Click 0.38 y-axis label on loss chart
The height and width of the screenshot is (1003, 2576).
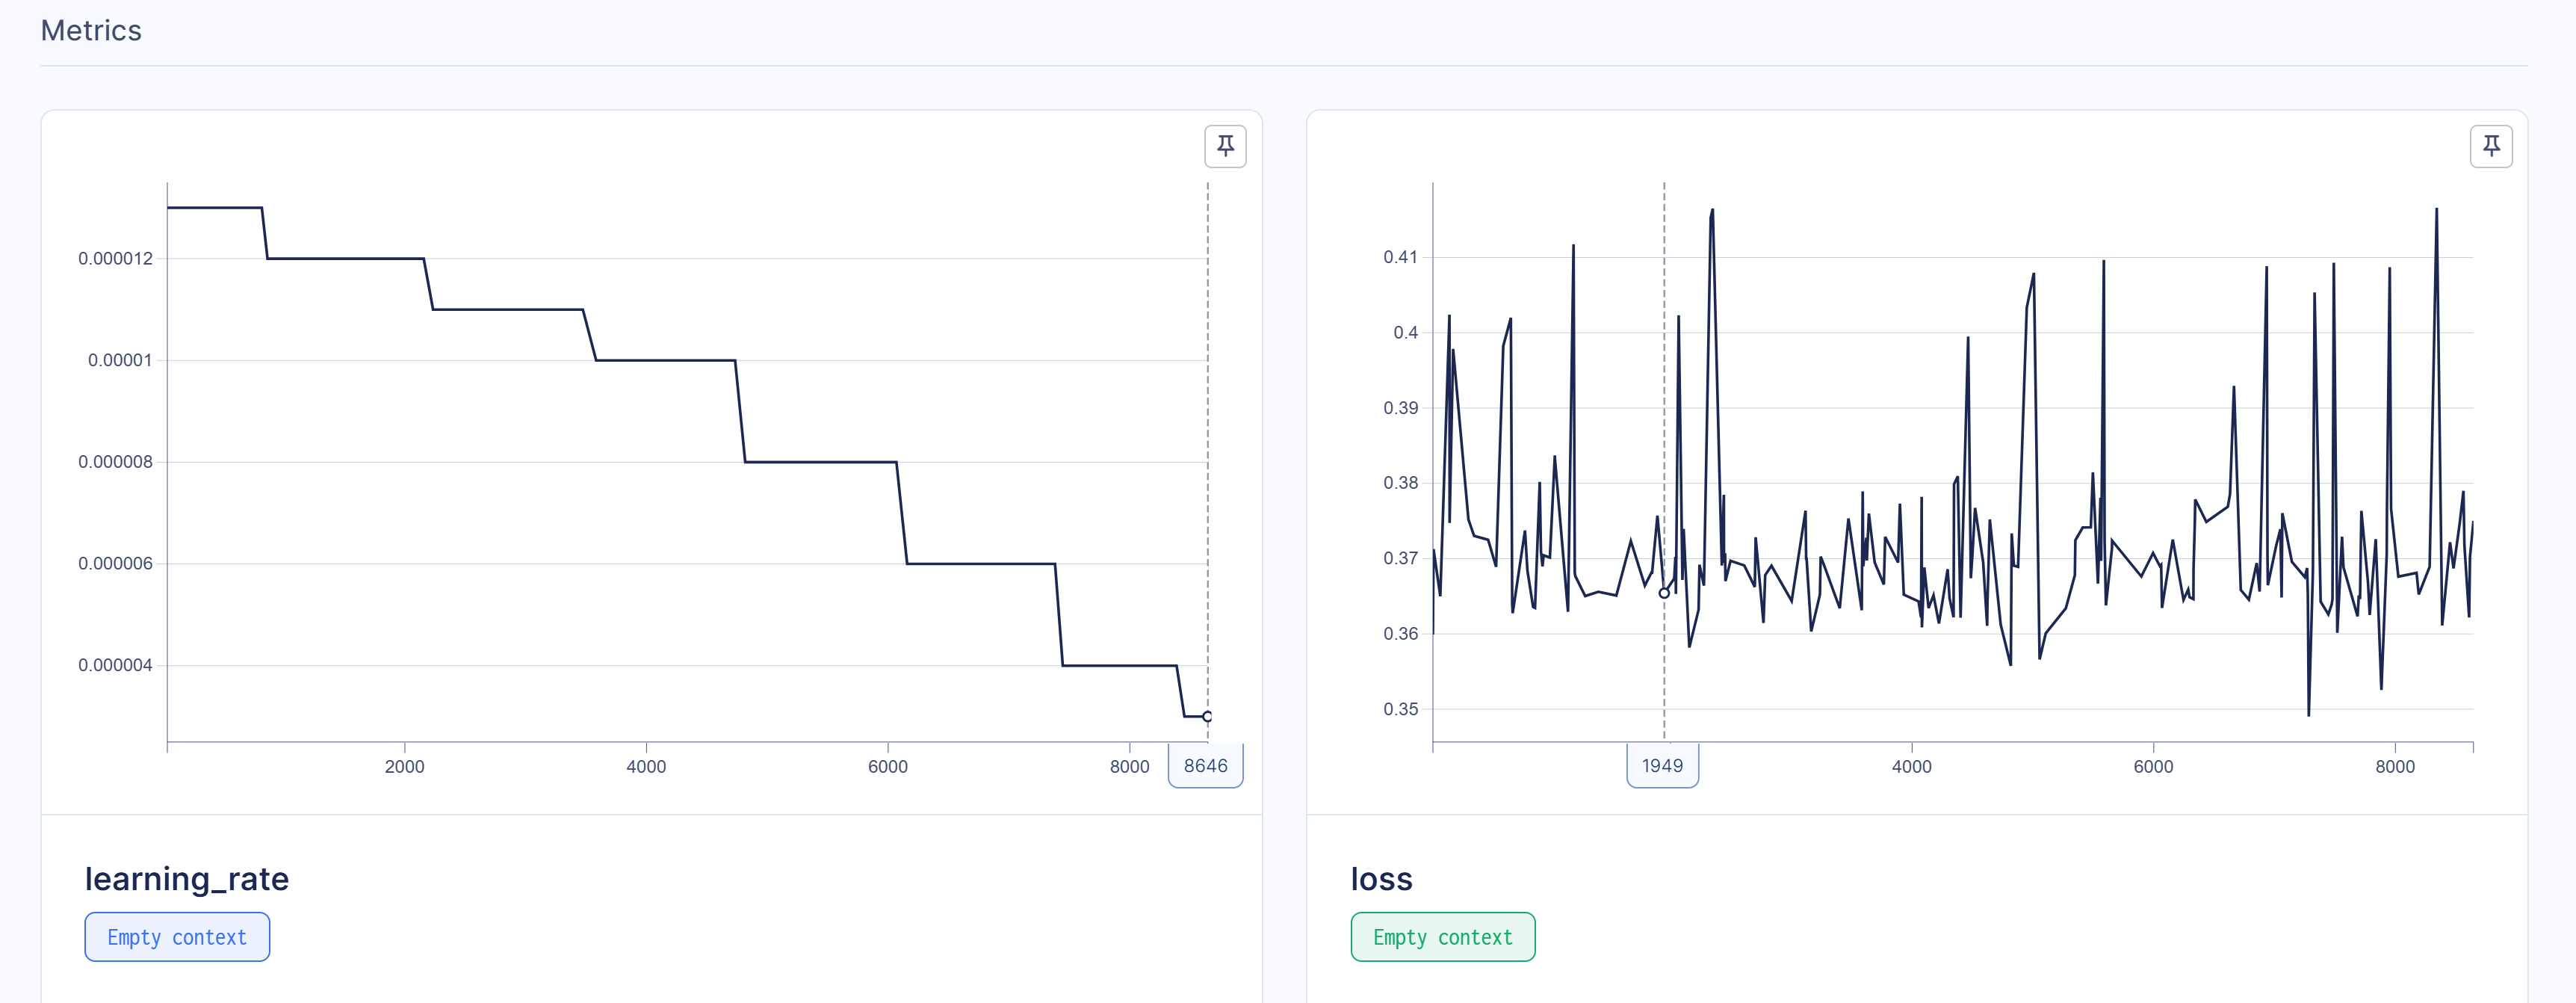pos(1400,482)
